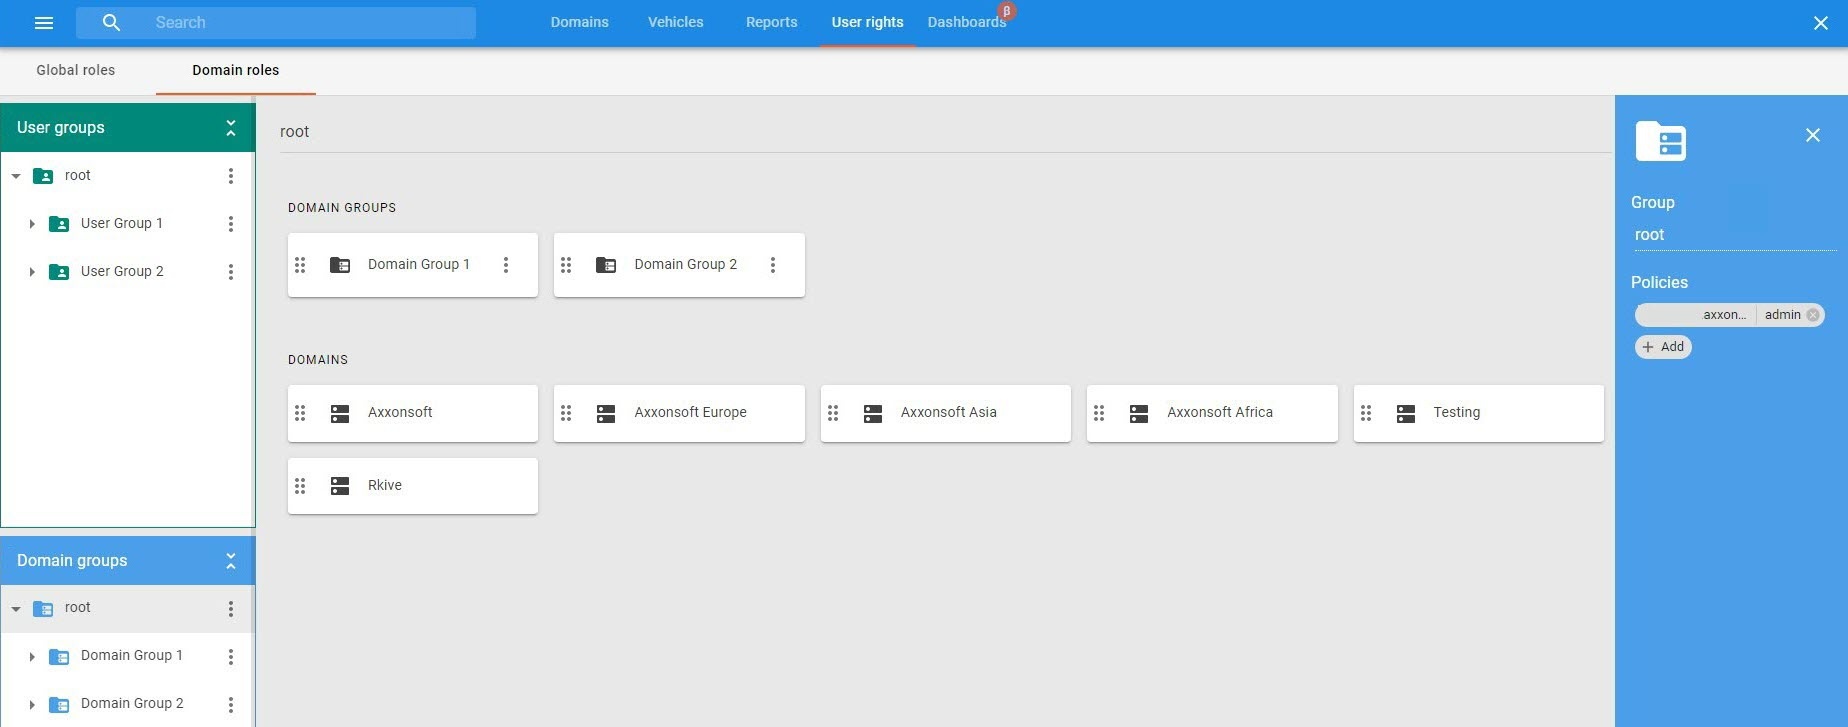The width and height of the screenshot is (1848, 727).
Task: Switch to the Global roles tab
Action: (76, 70)
